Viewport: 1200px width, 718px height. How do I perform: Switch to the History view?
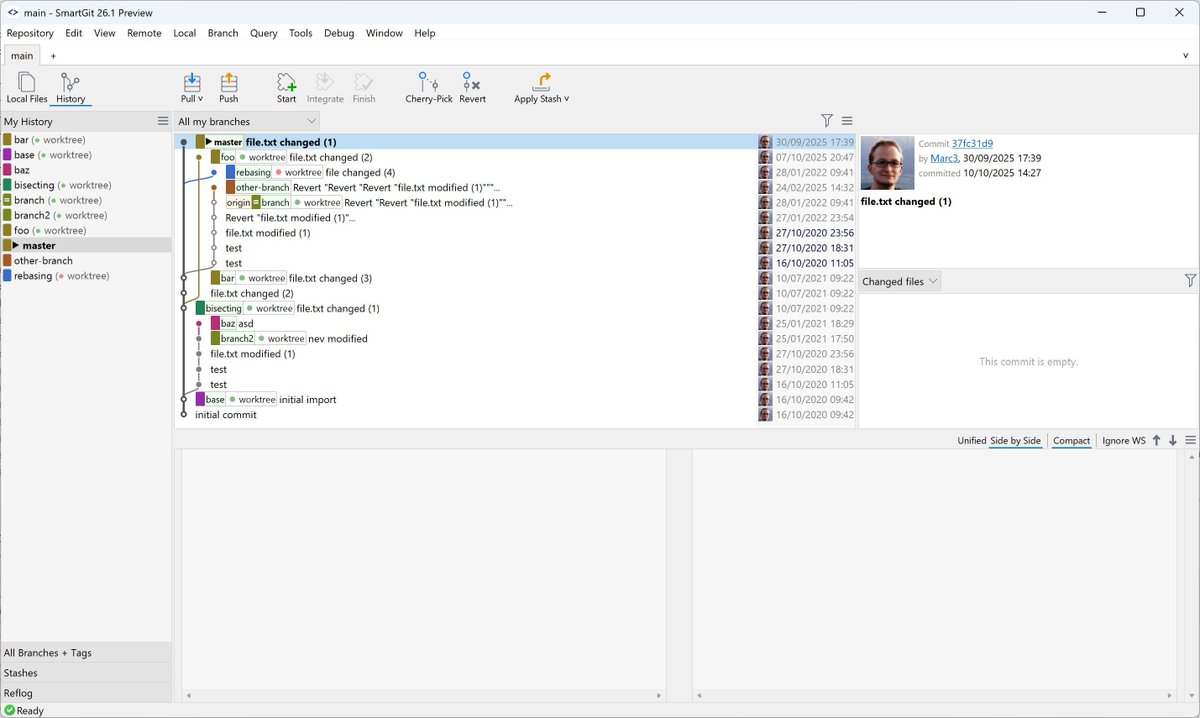tap(70, 88)
